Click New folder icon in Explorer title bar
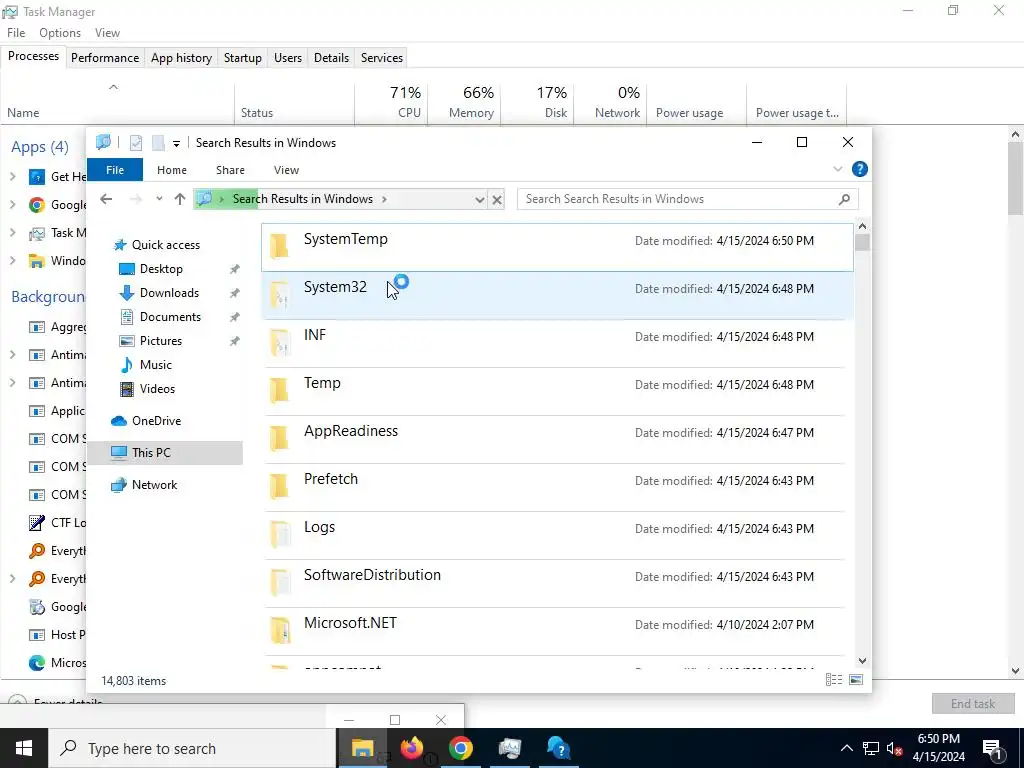 click(158, 142)
